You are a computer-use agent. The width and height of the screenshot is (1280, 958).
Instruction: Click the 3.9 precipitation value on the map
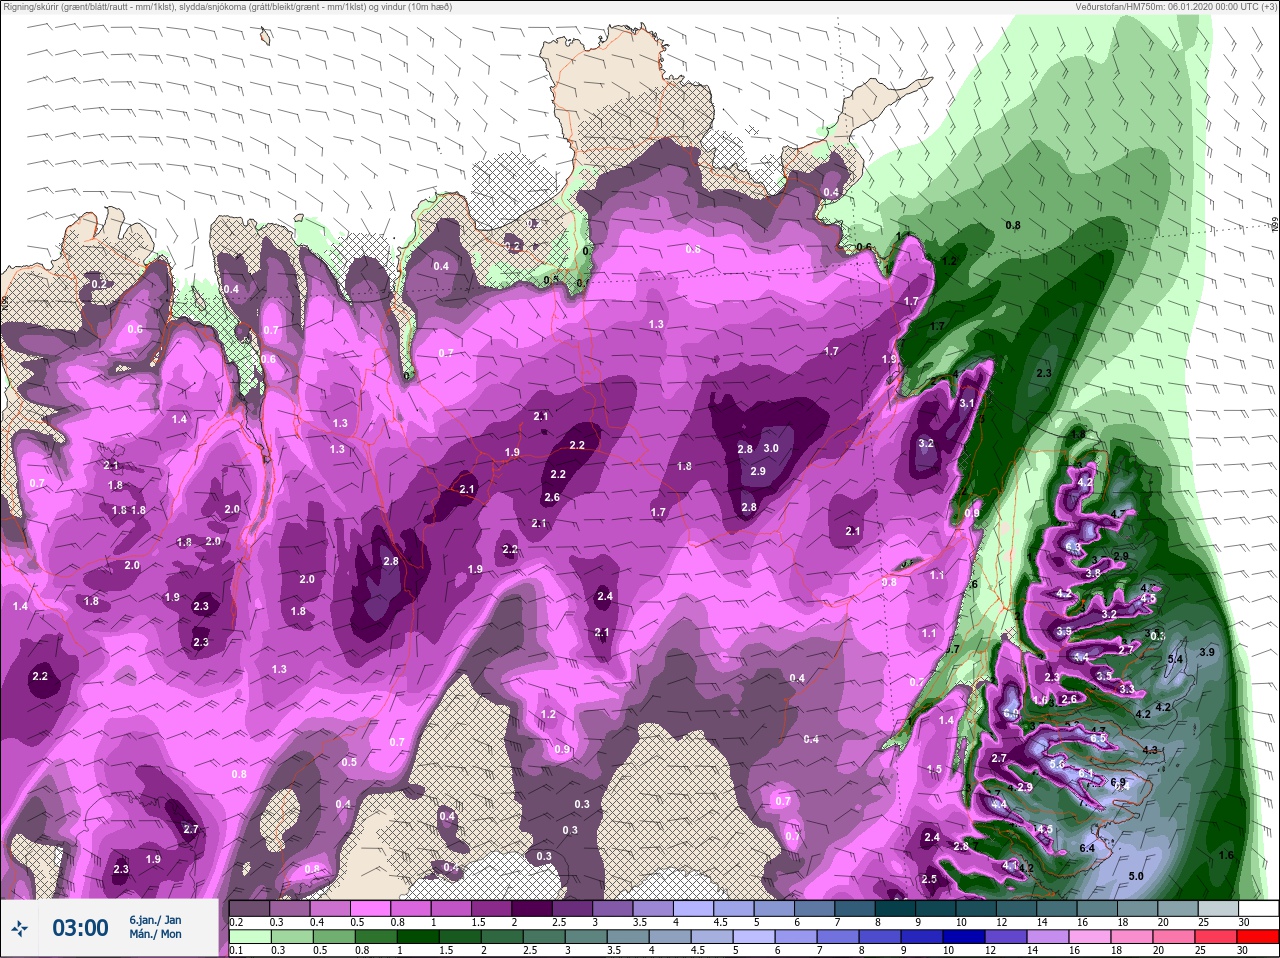click(x=1207, y=652)
